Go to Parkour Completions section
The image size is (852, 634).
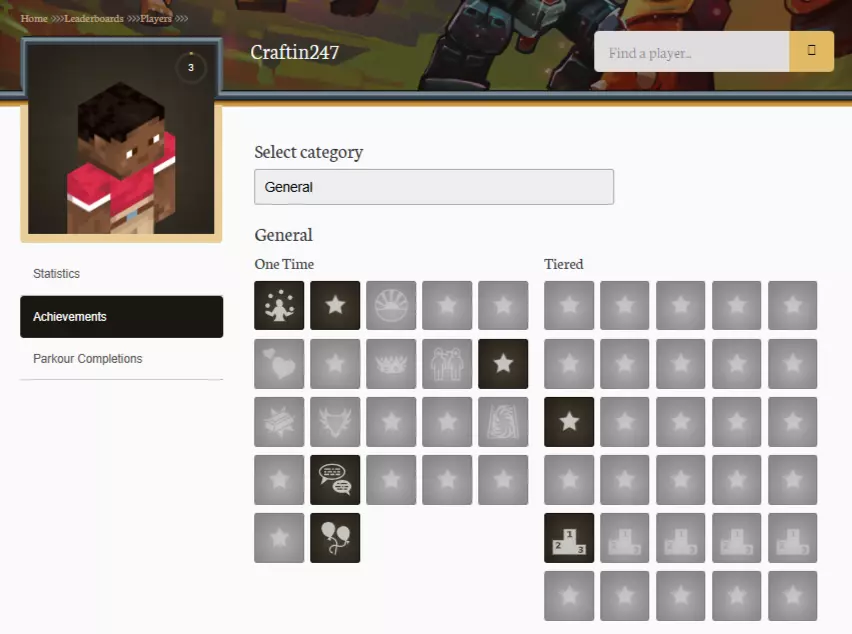click(x=88, y=359)
